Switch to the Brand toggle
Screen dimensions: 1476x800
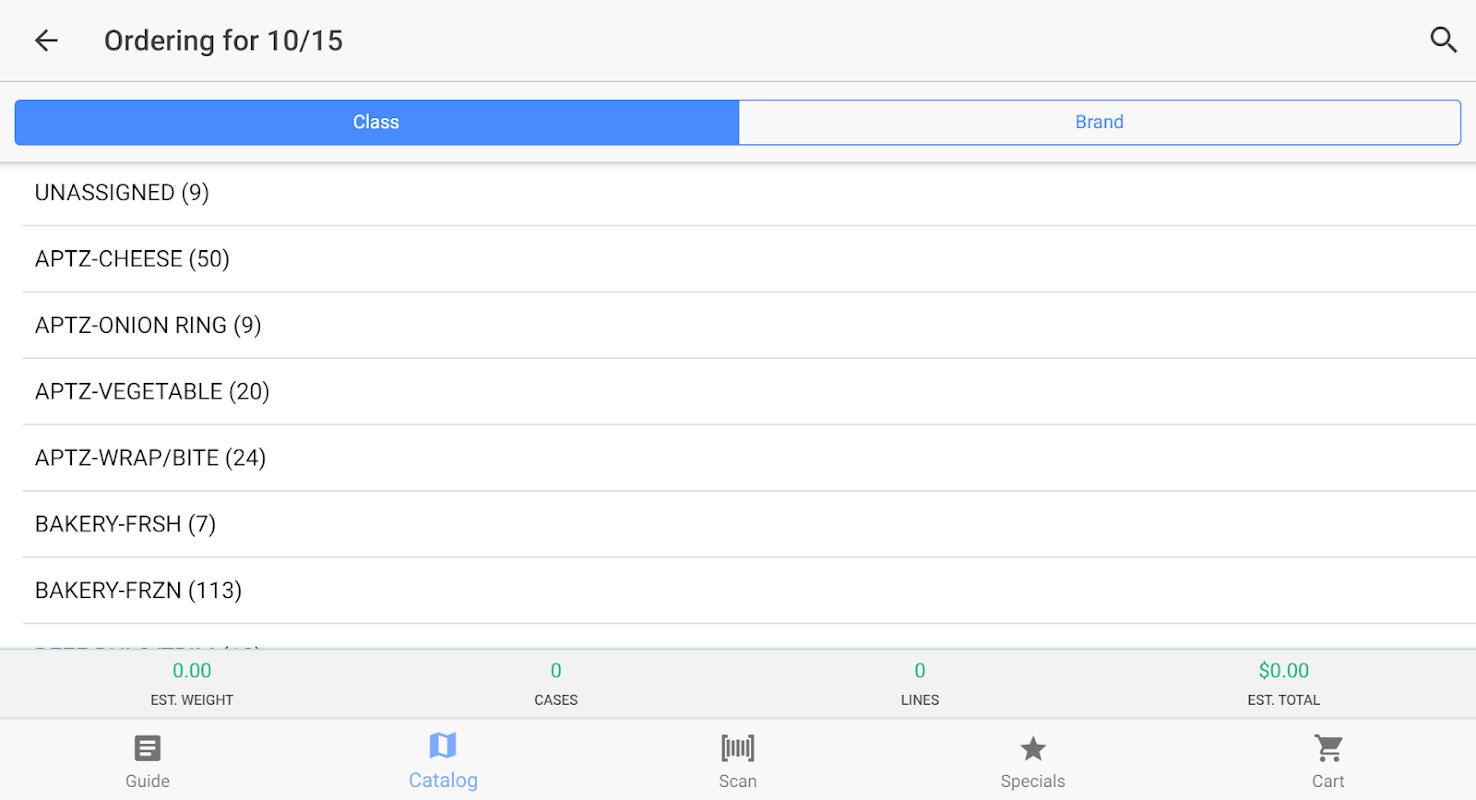pos(1099,122)
